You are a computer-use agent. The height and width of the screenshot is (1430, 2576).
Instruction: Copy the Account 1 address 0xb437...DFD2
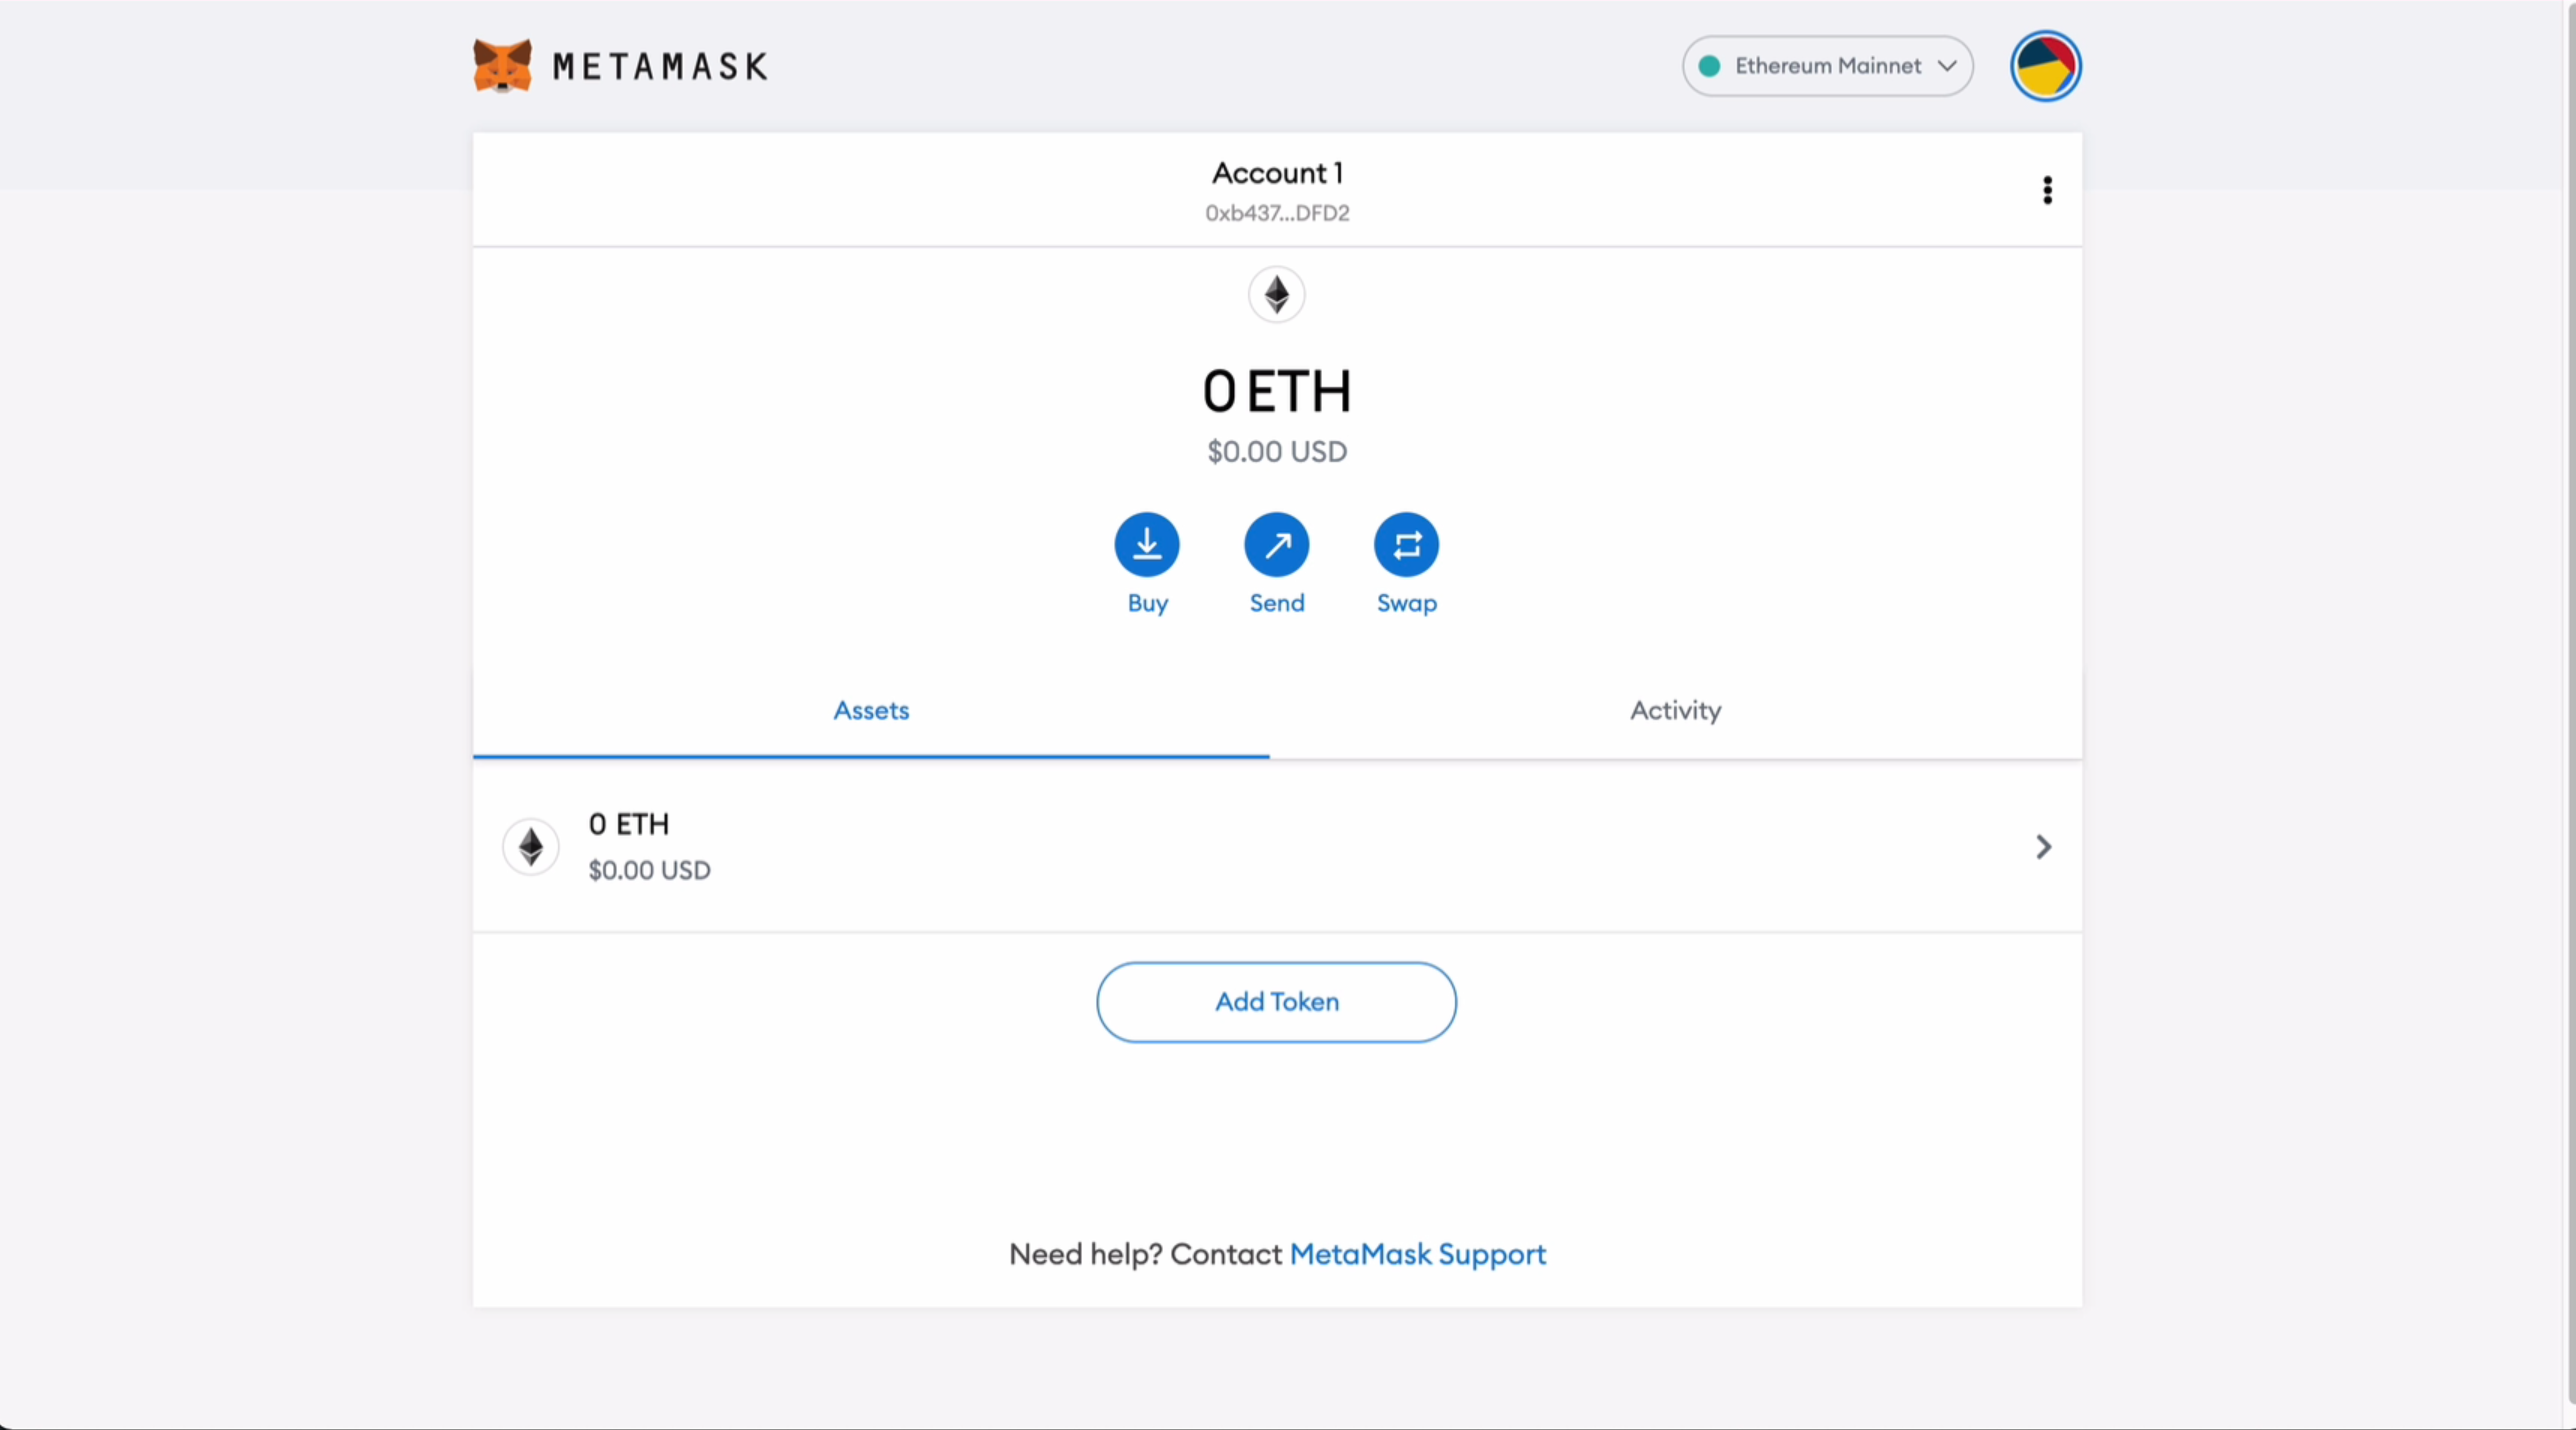click(1276, 213)
